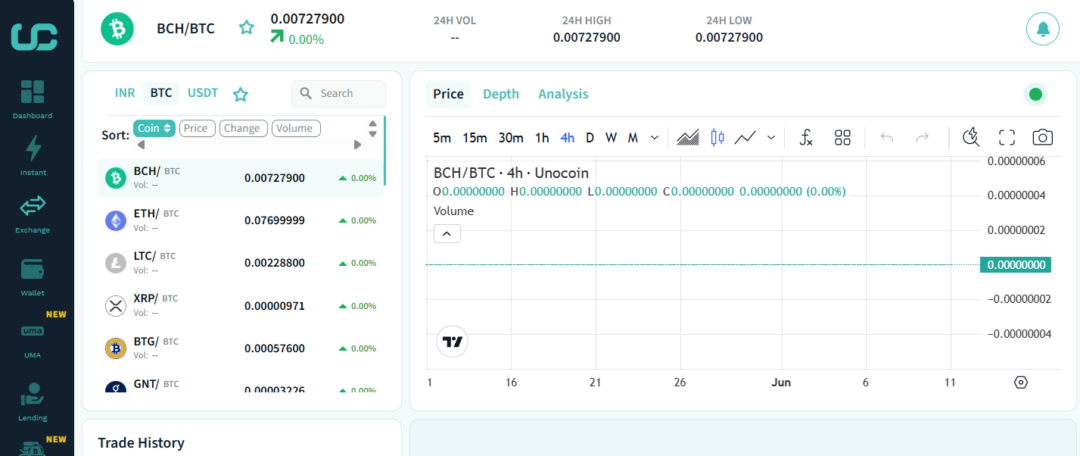
Task: Click the Trade History heading
Action: click(x=141, y=442)
